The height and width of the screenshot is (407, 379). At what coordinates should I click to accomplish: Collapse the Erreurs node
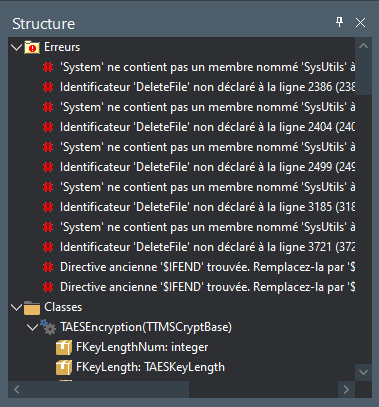(x=16, y=47)
